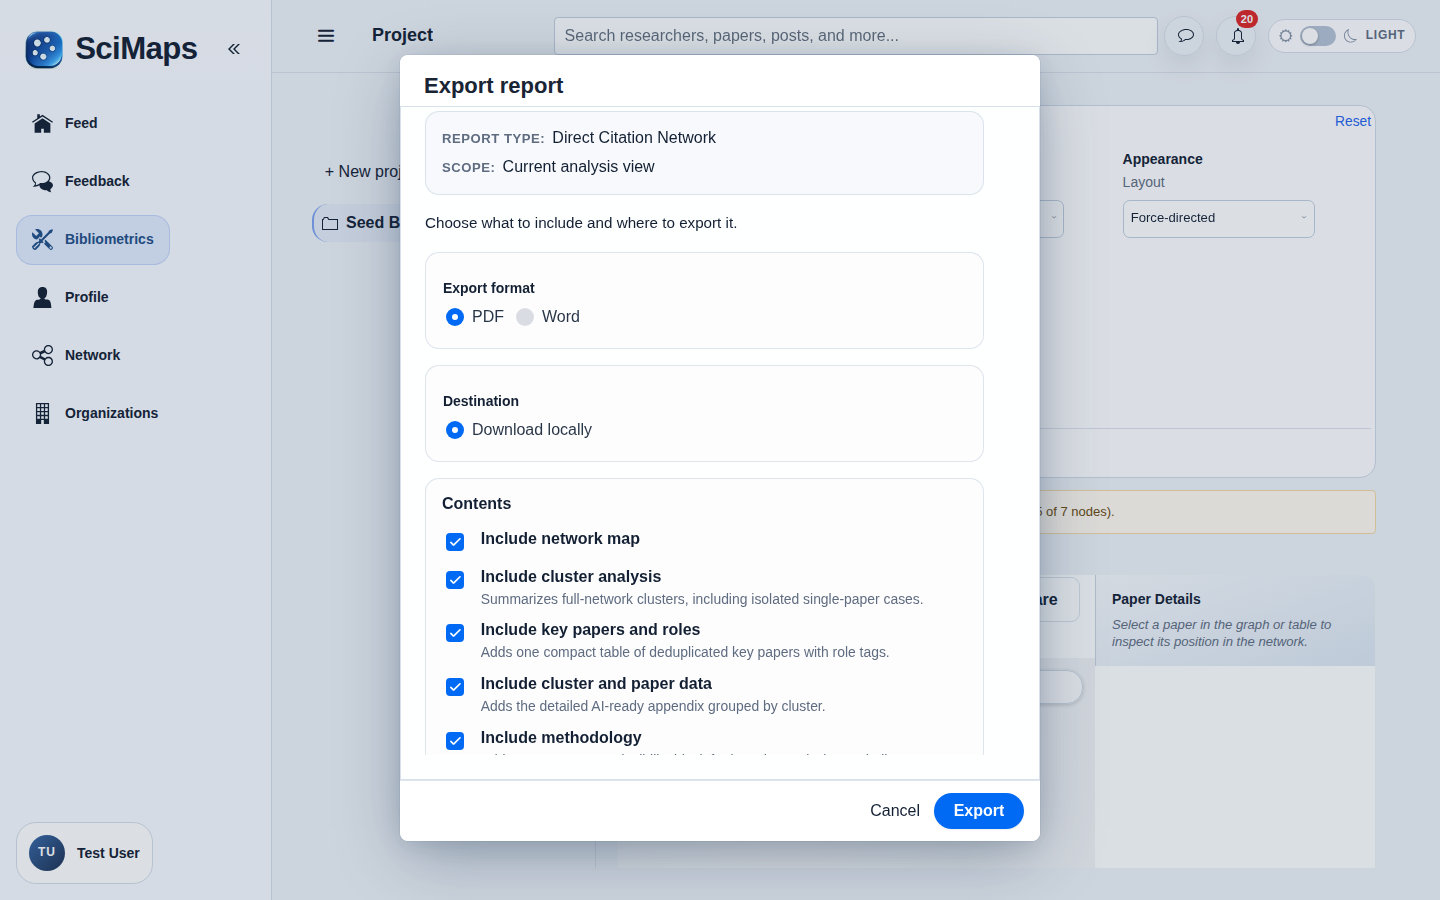Image resolution: width=1440 pixels, height=900 pixels.
Task: Toggle the light/dark theme switch
Action: [1318, 36]
